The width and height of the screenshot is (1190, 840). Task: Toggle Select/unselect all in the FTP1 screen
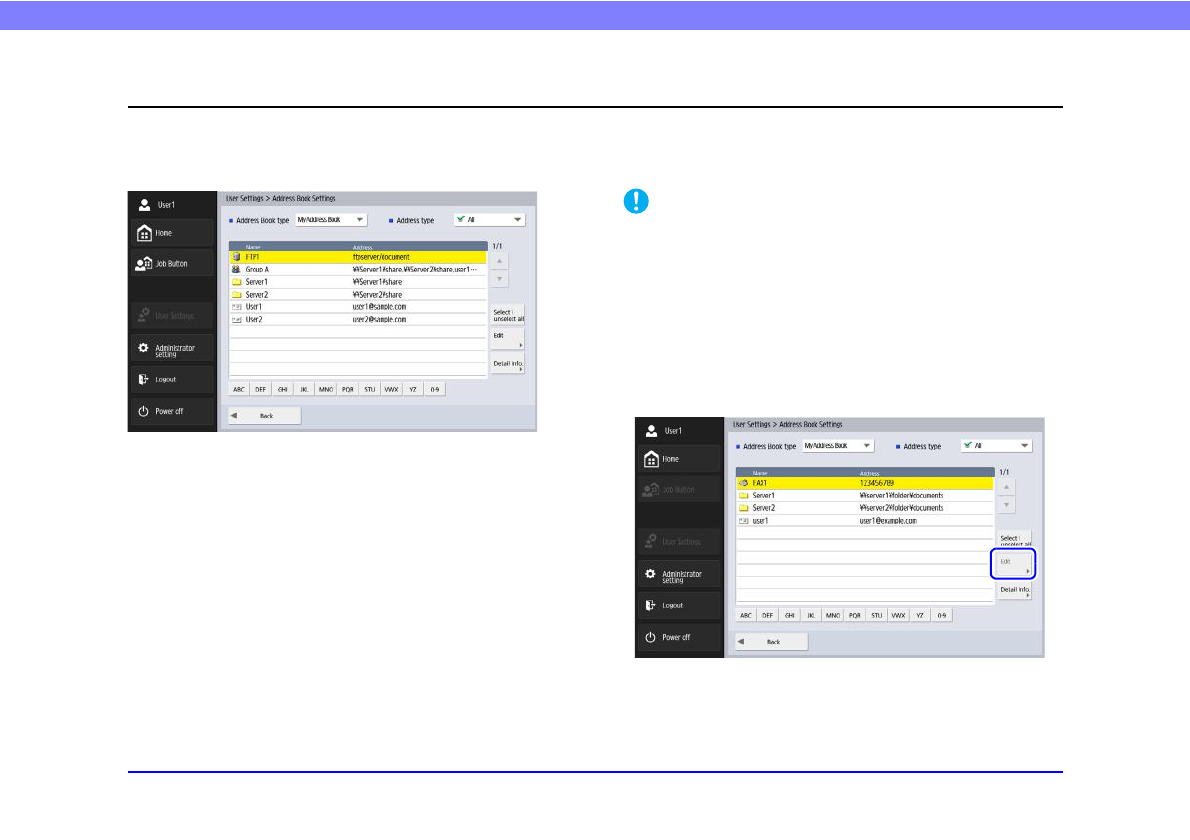tap(507, 315)
